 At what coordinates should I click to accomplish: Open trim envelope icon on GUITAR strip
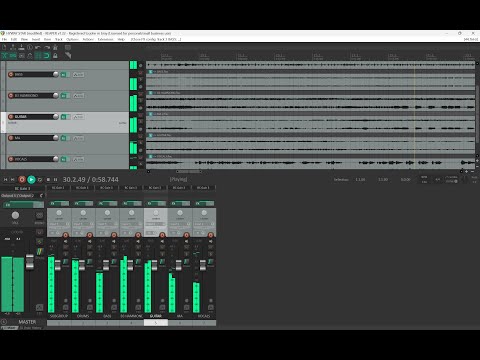[x=162, y=307]
